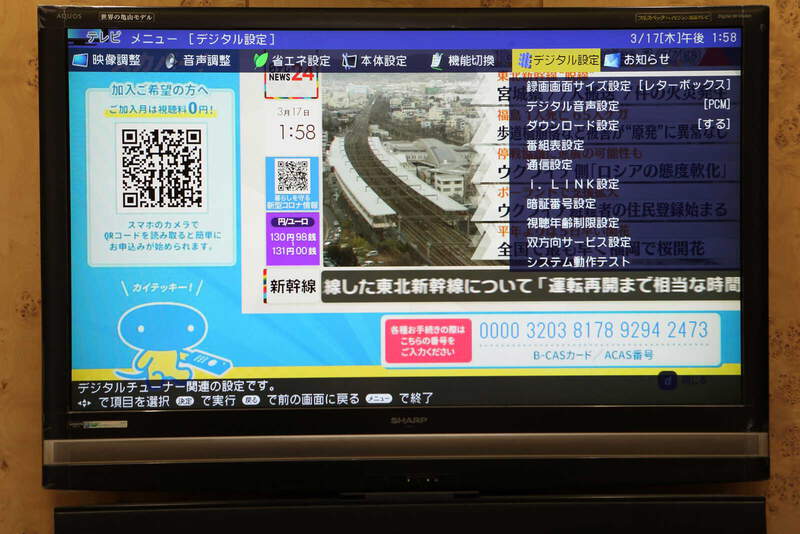Select the お知らせ envelope icon
This screenshot has height=534, width=800.
click(x=611, y=60)
